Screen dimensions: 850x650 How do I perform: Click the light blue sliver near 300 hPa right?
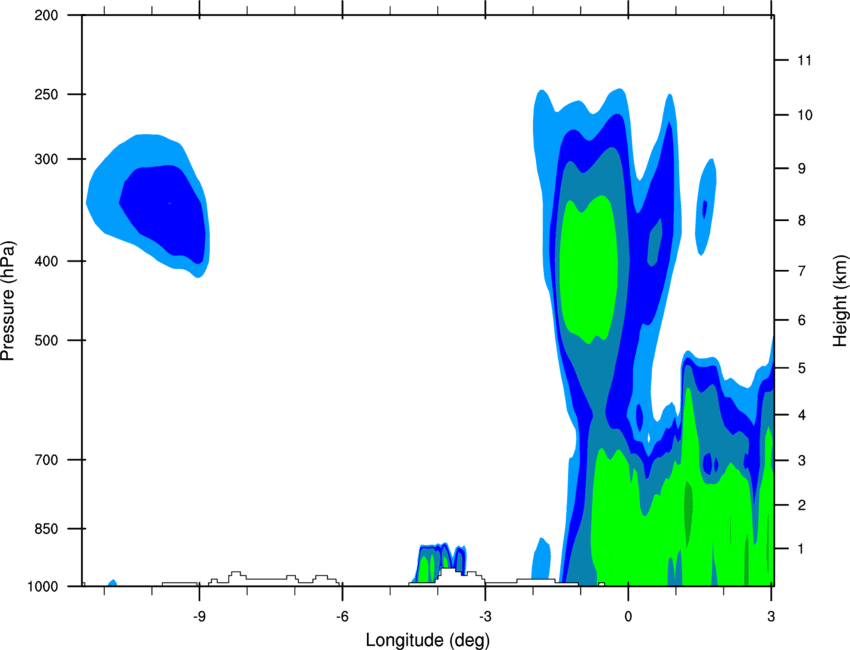coord(706,206)
